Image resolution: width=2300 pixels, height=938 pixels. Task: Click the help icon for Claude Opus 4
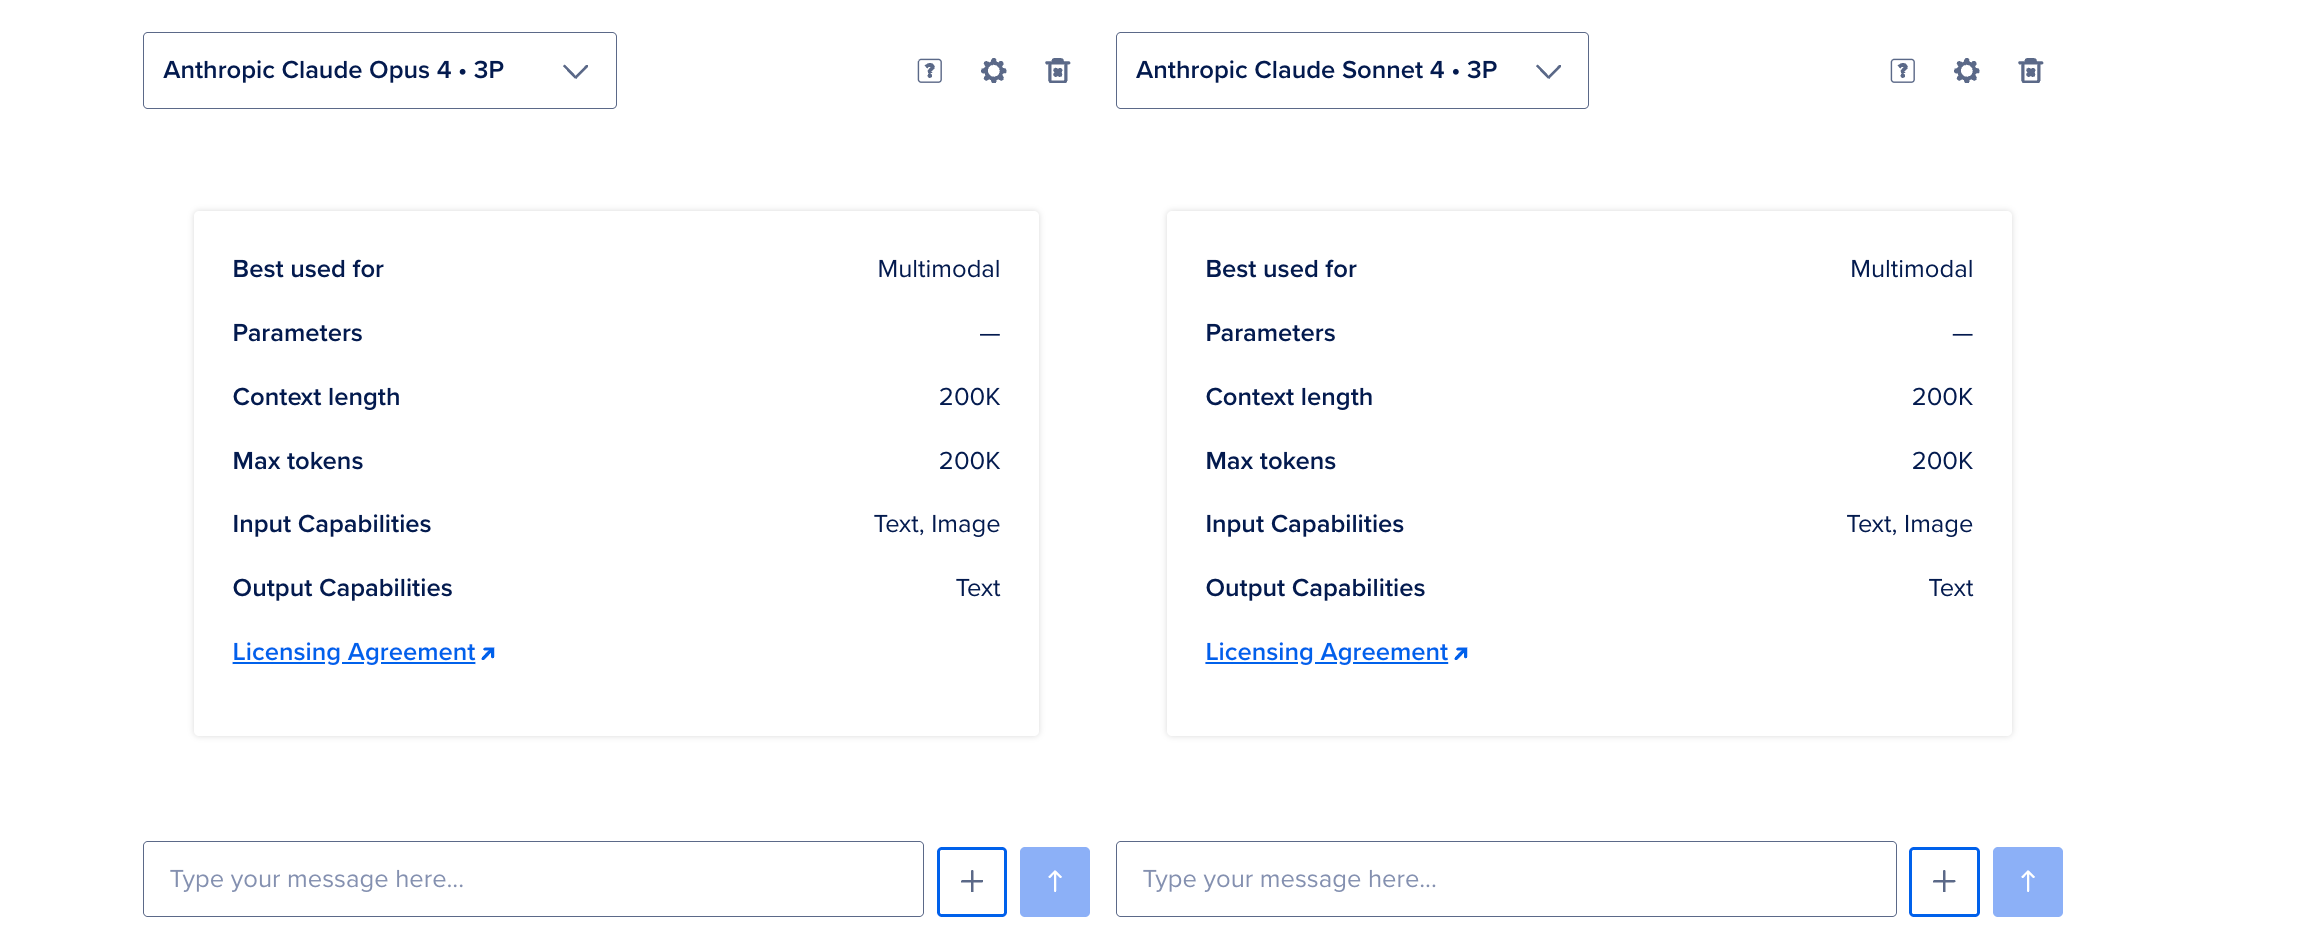coord(929,70)
